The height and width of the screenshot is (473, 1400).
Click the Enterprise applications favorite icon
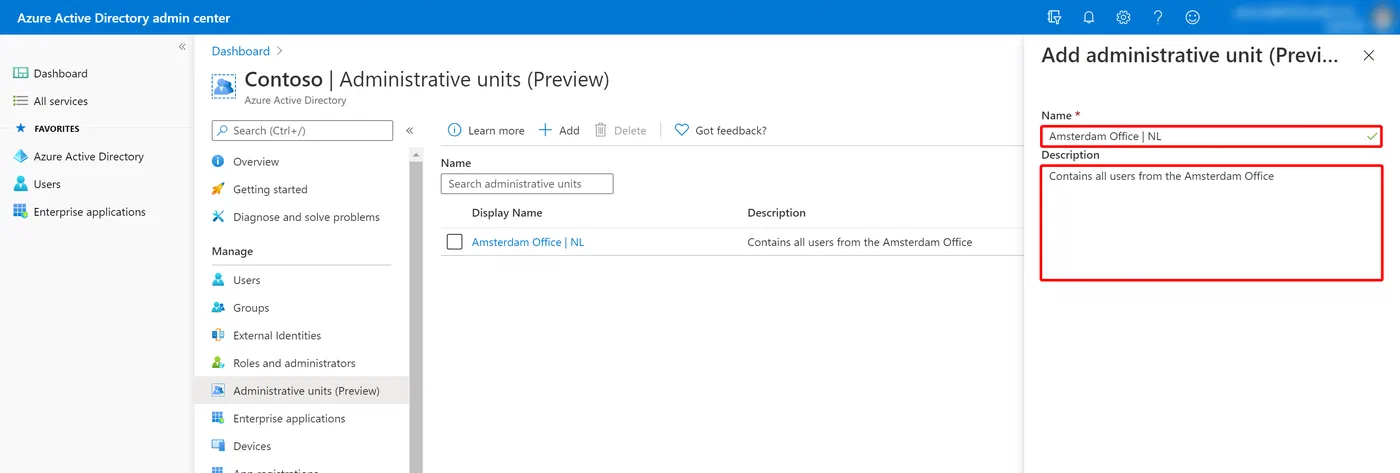click(20, 212)
